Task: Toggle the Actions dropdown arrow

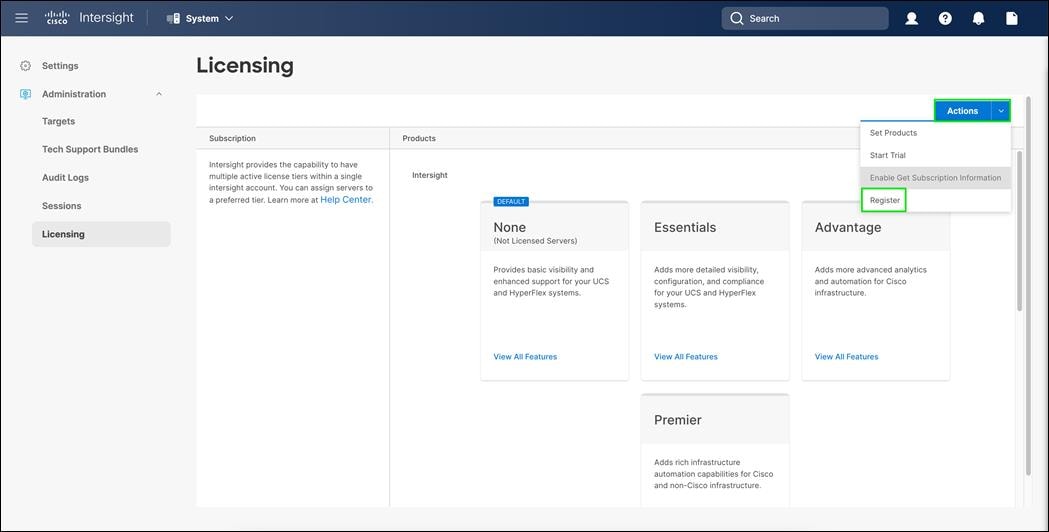Action: click(1001, 111)
